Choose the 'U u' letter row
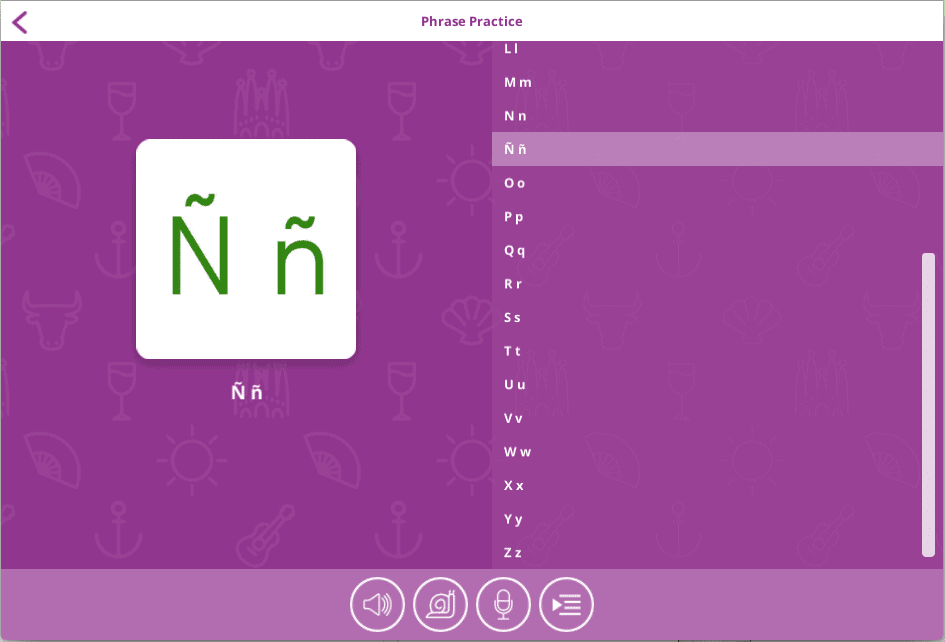This screenshot has width=945, height=642. (x=717, y=385)
